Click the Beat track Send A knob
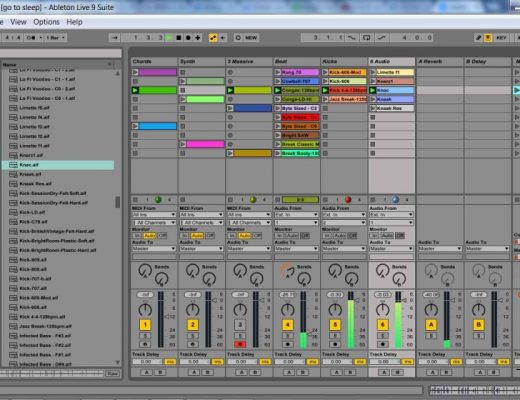The image size is (520, 400). (287, 270)
